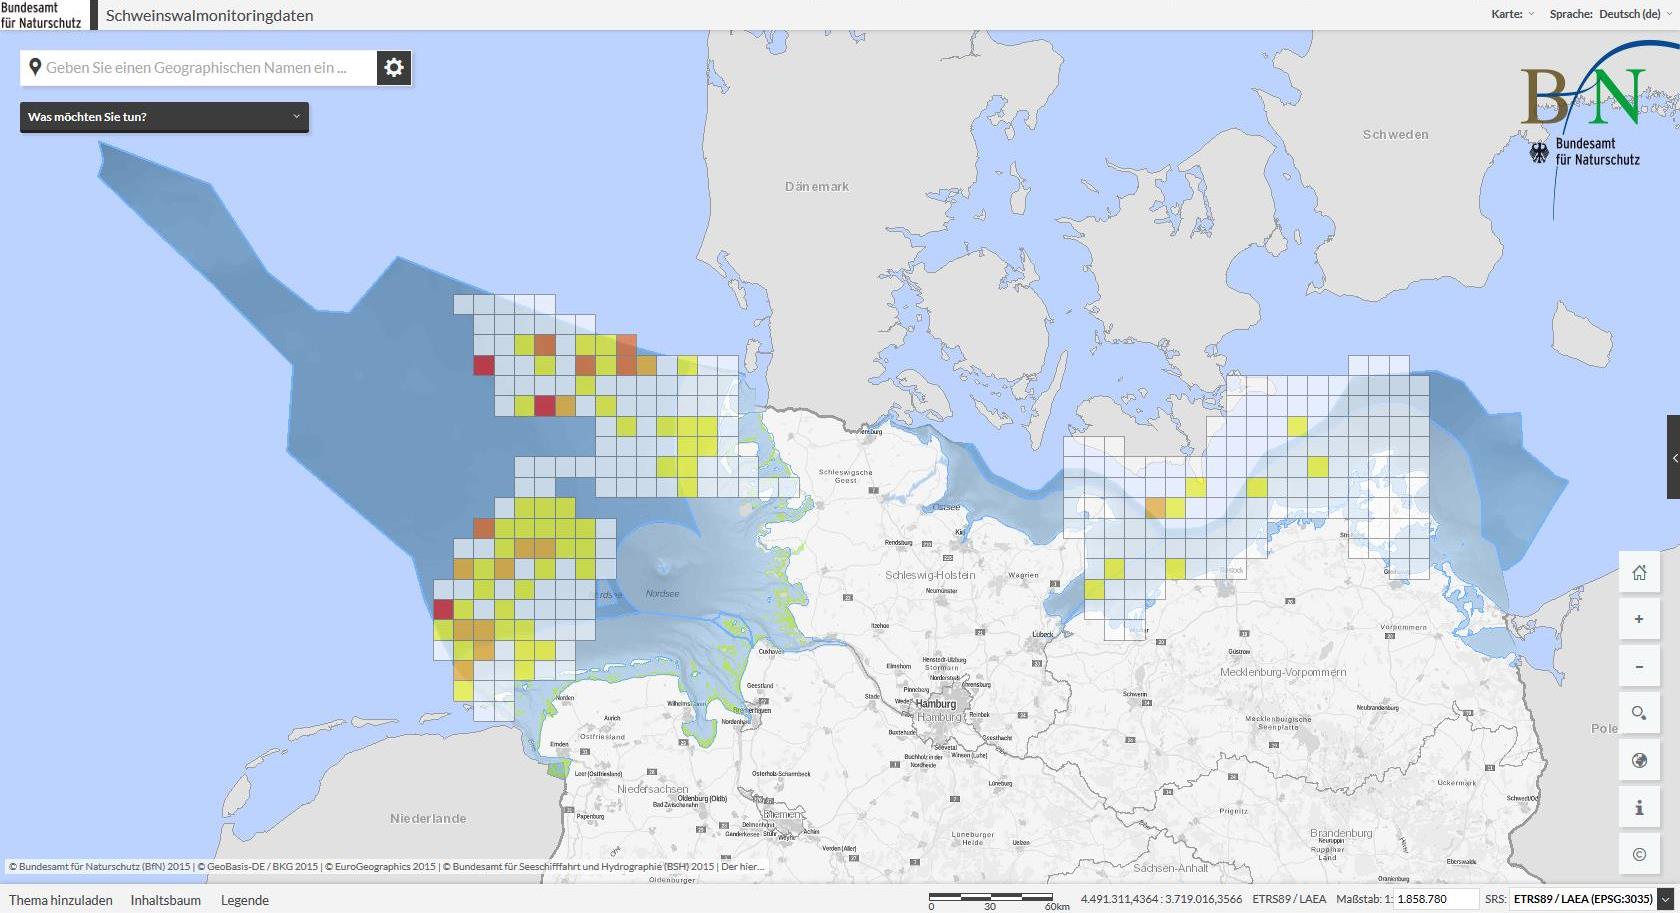
Task: Show the copyright information button
Action: (1639, 855)
